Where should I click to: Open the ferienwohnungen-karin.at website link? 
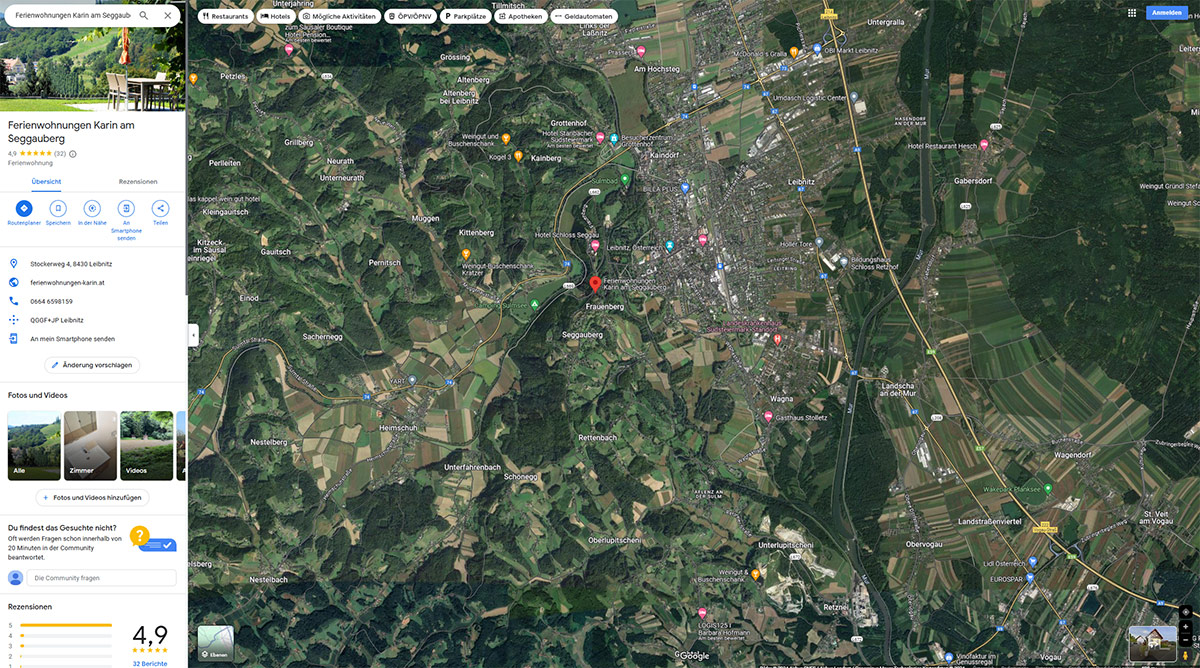[67, 282]
